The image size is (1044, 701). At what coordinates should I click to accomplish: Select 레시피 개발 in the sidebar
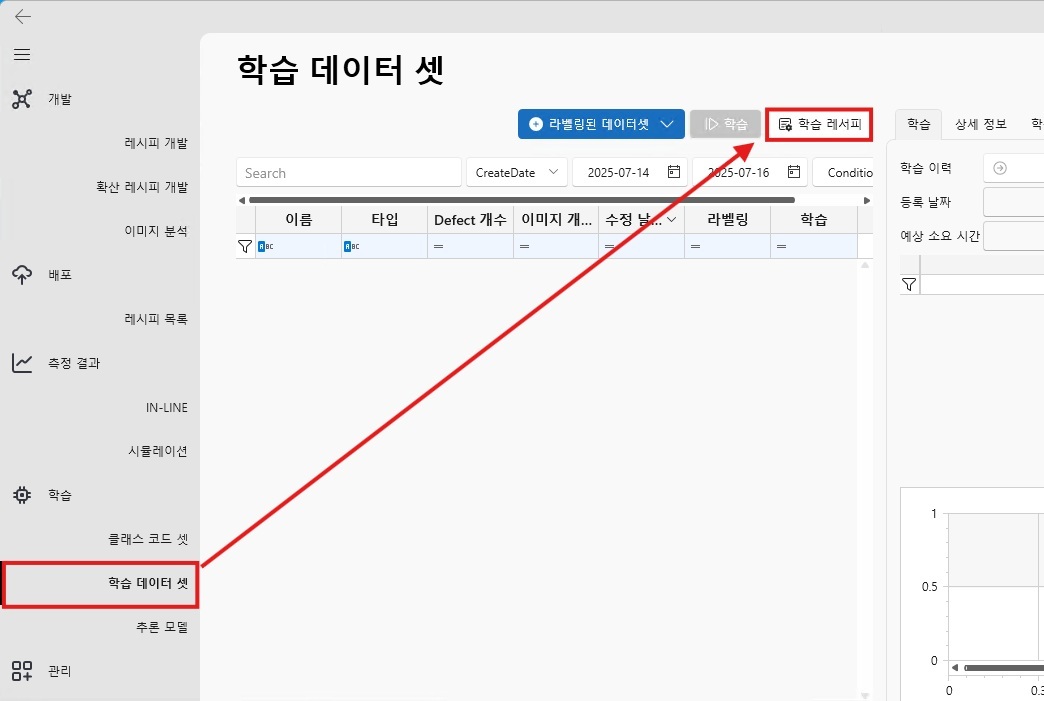point(155,143)
